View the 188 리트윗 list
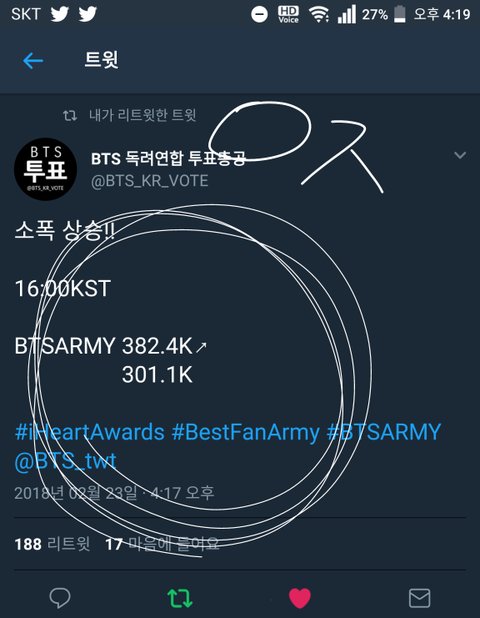This screenshot has height=618, width=480. [x=52, y=544]
